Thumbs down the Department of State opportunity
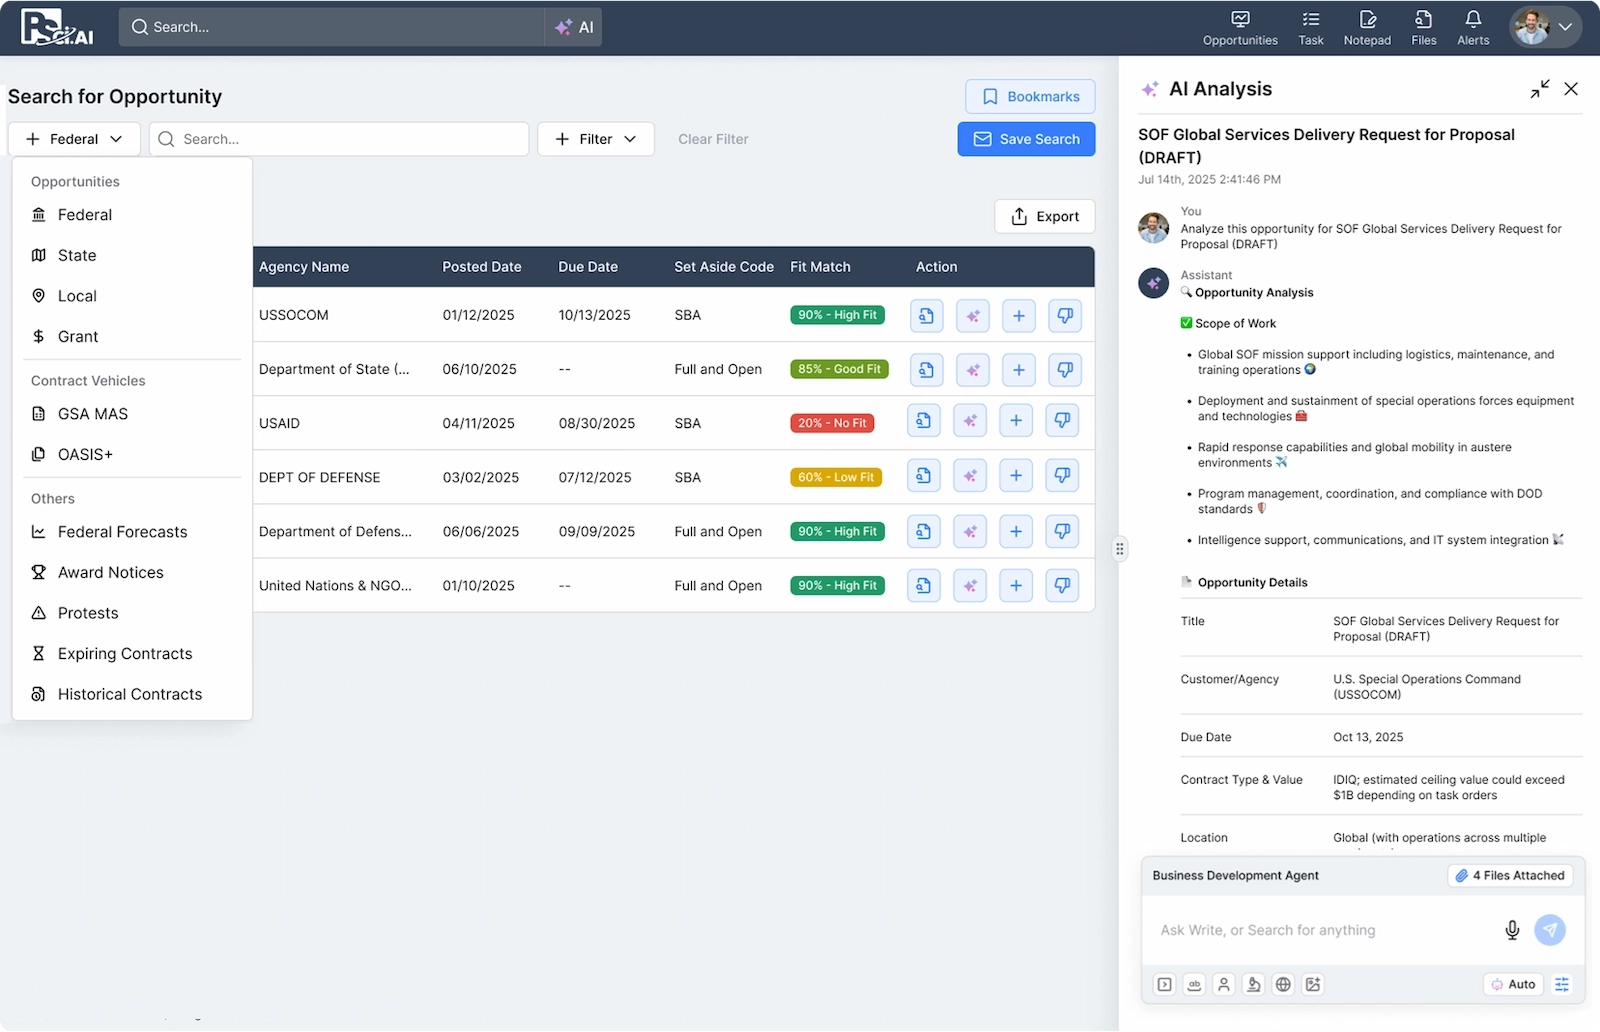 (1065, 370)
